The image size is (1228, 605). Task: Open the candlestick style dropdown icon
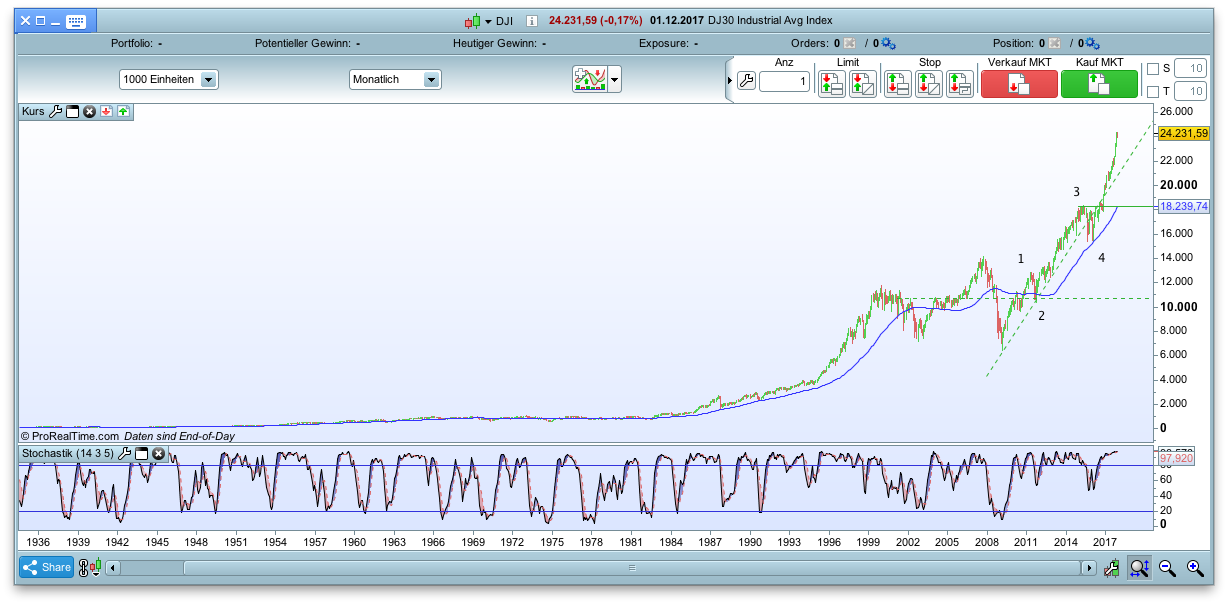[95, 567]
